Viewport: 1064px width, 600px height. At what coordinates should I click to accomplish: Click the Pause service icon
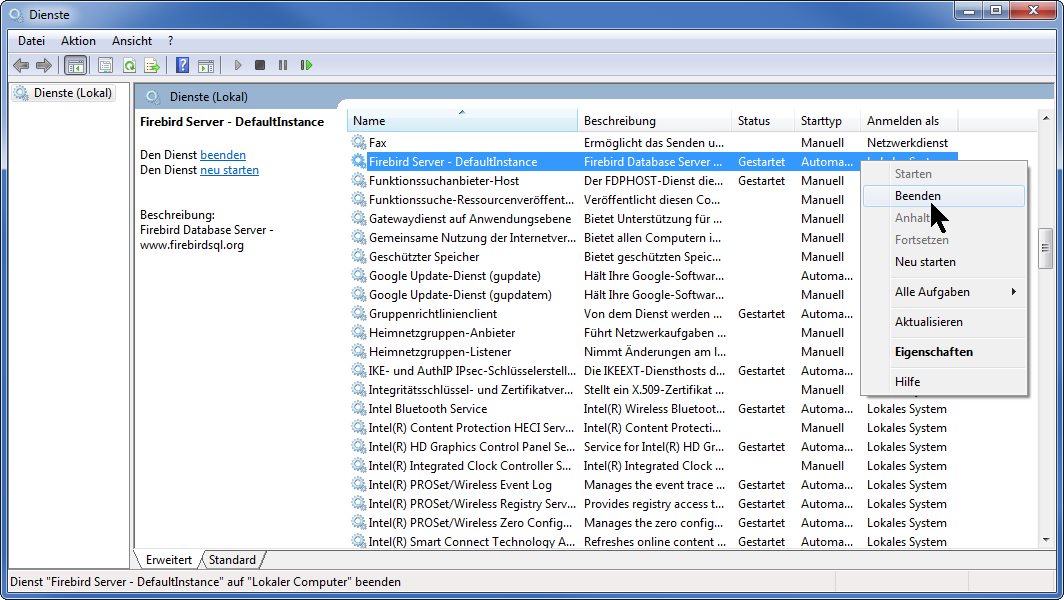coord(283,65)
